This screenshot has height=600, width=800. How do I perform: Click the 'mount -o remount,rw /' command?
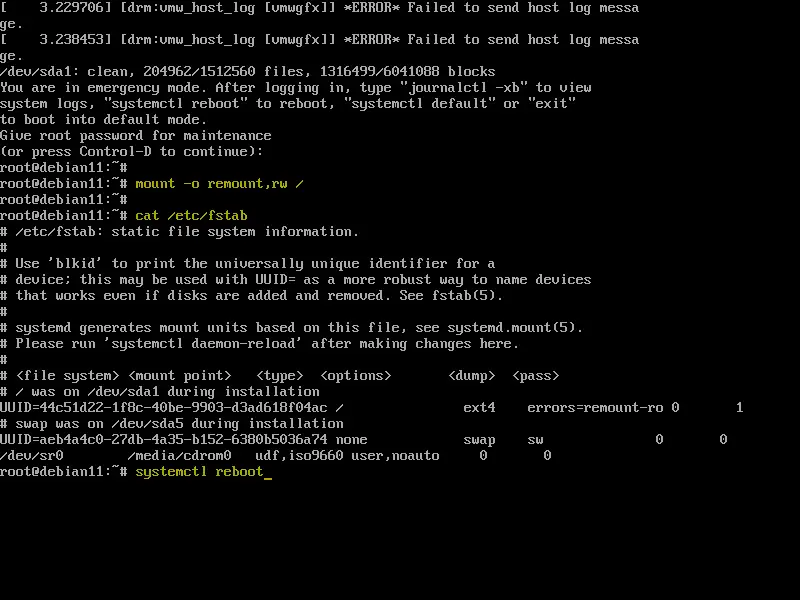(x=219, y=184)
